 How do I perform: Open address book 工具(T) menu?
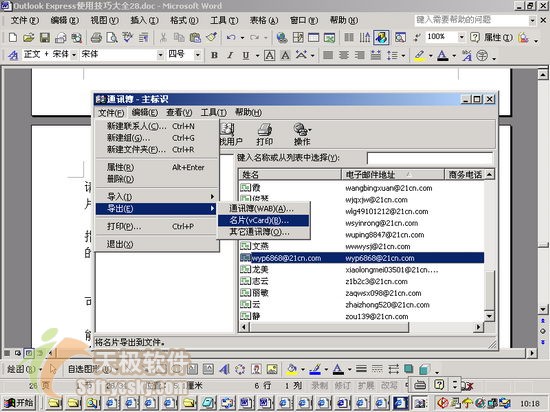[213, 113]
